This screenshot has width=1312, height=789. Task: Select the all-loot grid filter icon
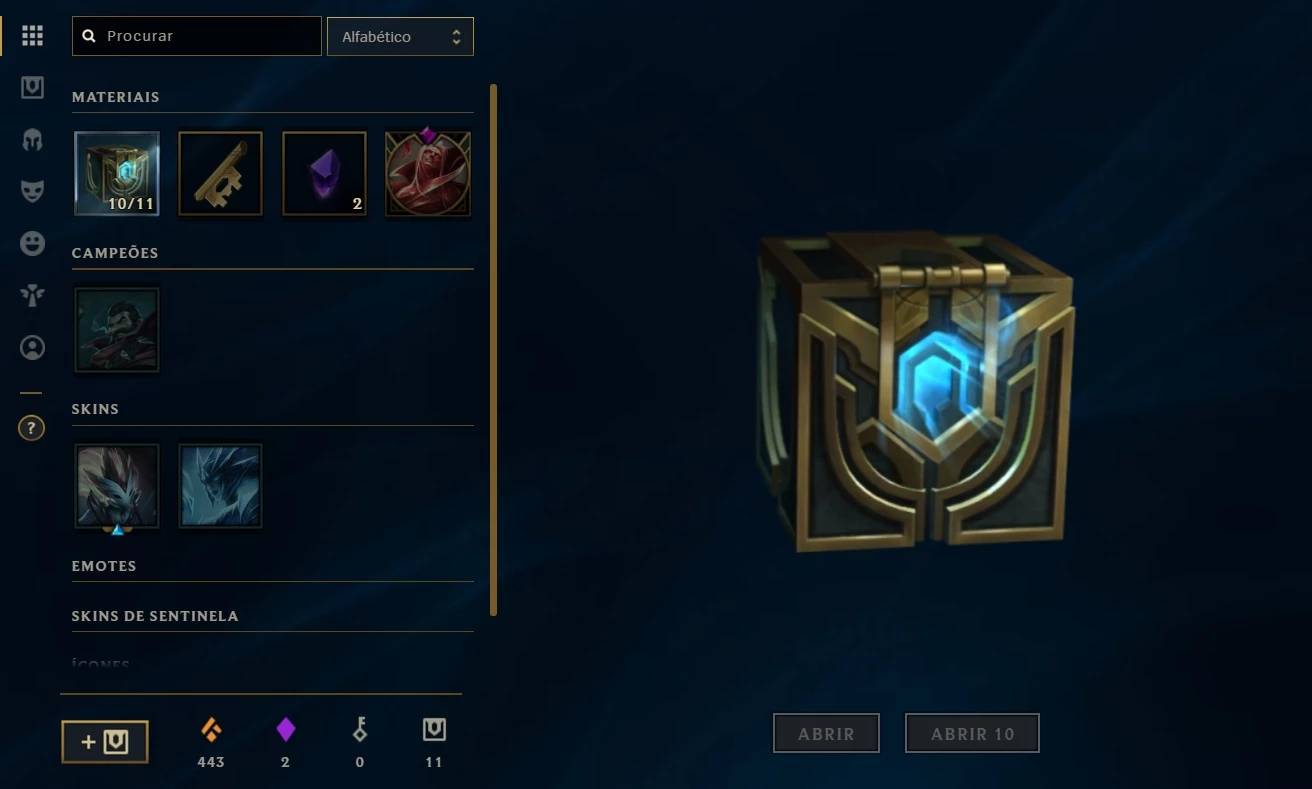tap(32, 36)
